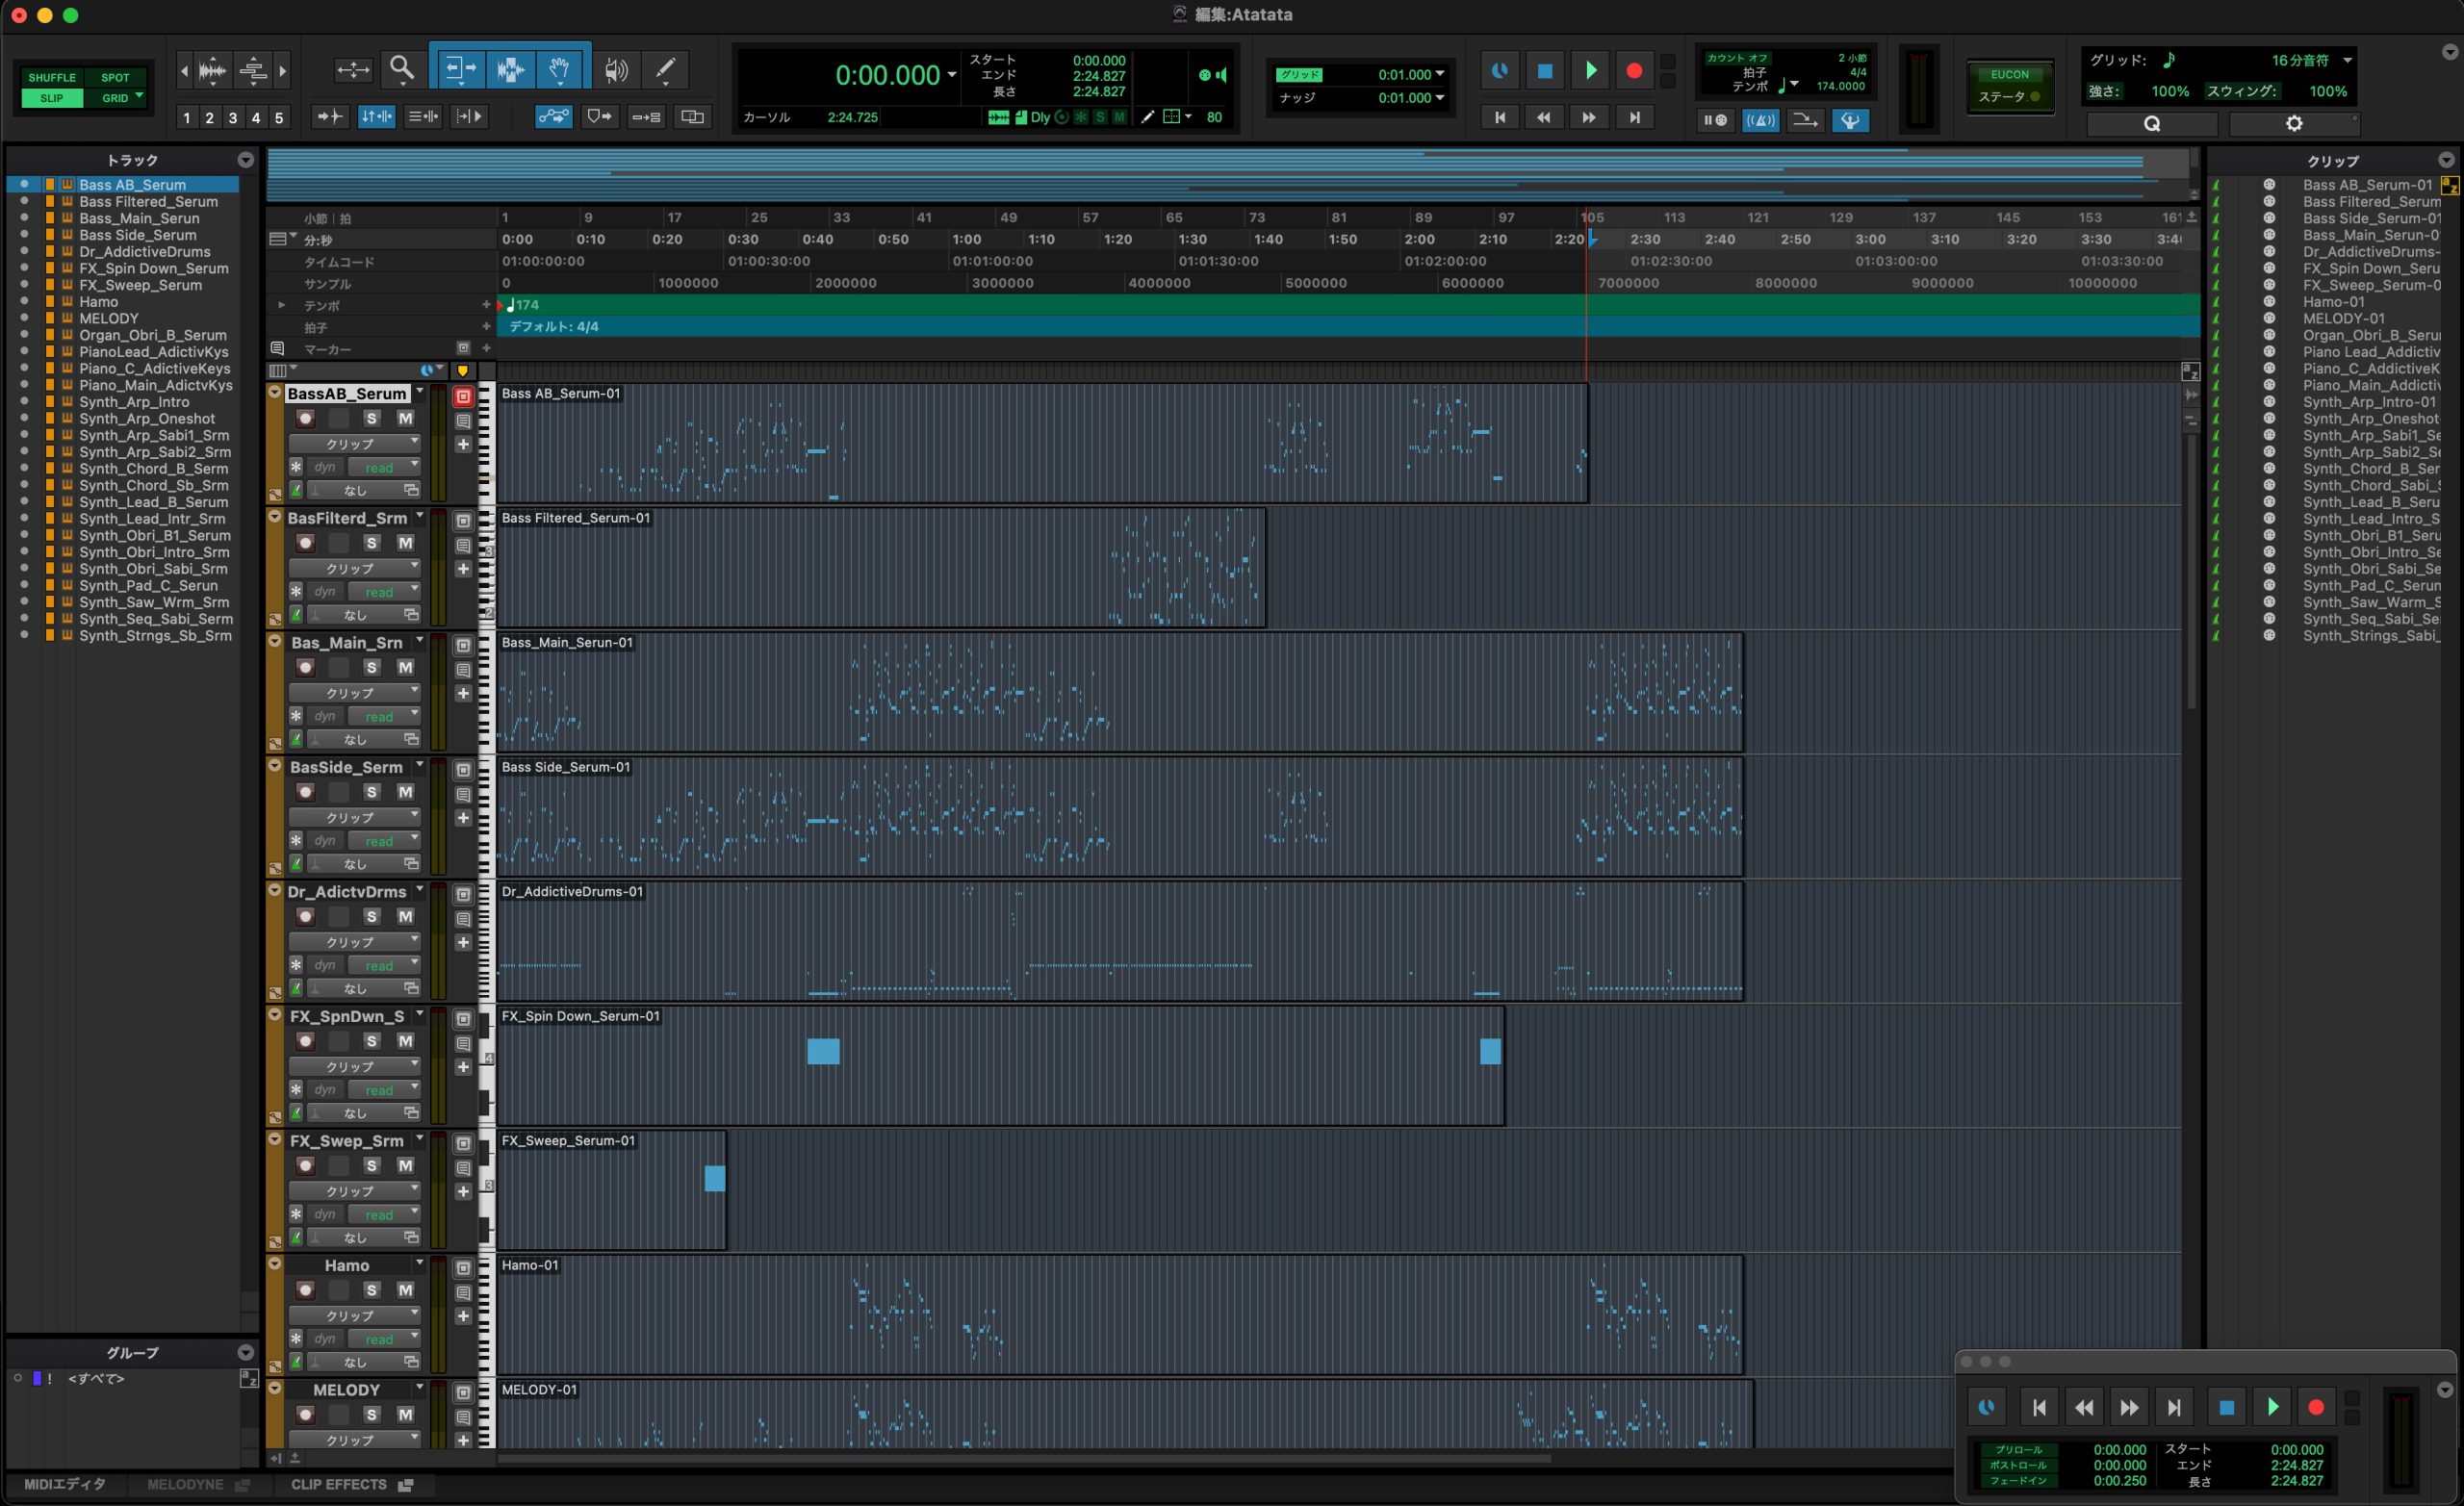
Task: Mute the Bas_Main_Srn track
Action: coord(405,667)
